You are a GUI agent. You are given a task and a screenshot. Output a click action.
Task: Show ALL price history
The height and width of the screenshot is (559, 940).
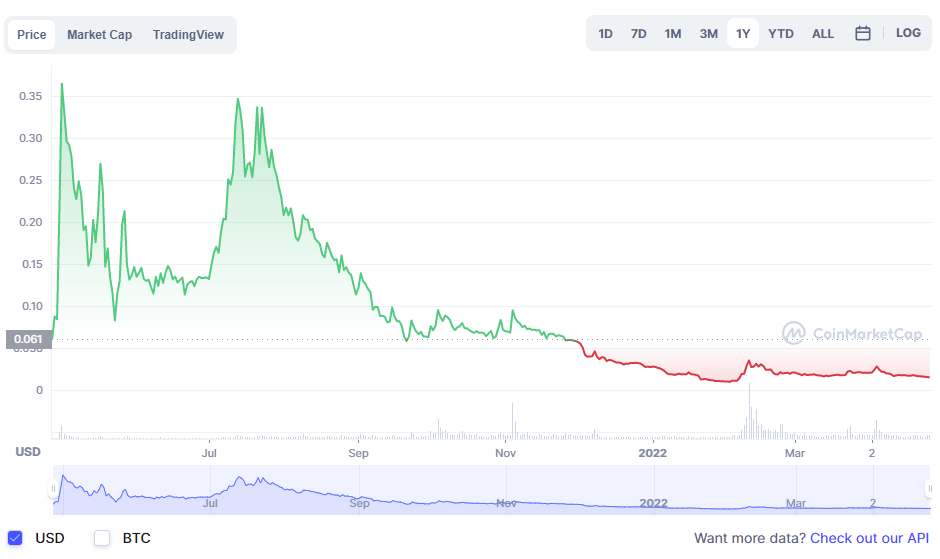pyautogui.click(x=822, y=34)
